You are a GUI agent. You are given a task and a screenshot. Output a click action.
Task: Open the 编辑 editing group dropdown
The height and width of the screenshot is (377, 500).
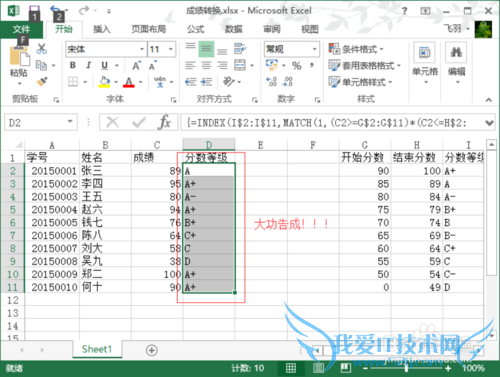click(x=456, y=63)
